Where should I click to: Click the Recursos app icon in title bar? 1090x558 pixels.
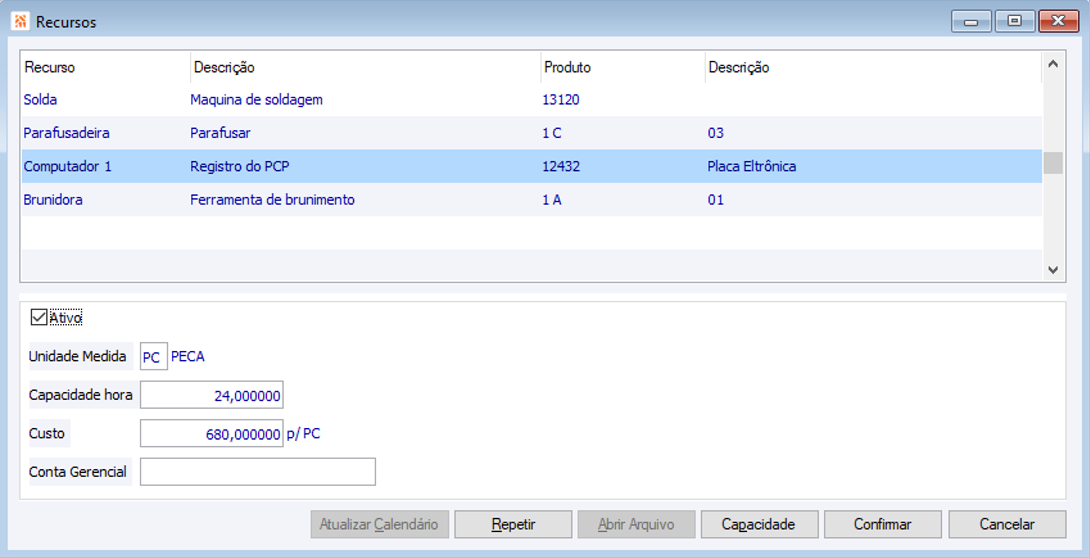tap(20, 22)
